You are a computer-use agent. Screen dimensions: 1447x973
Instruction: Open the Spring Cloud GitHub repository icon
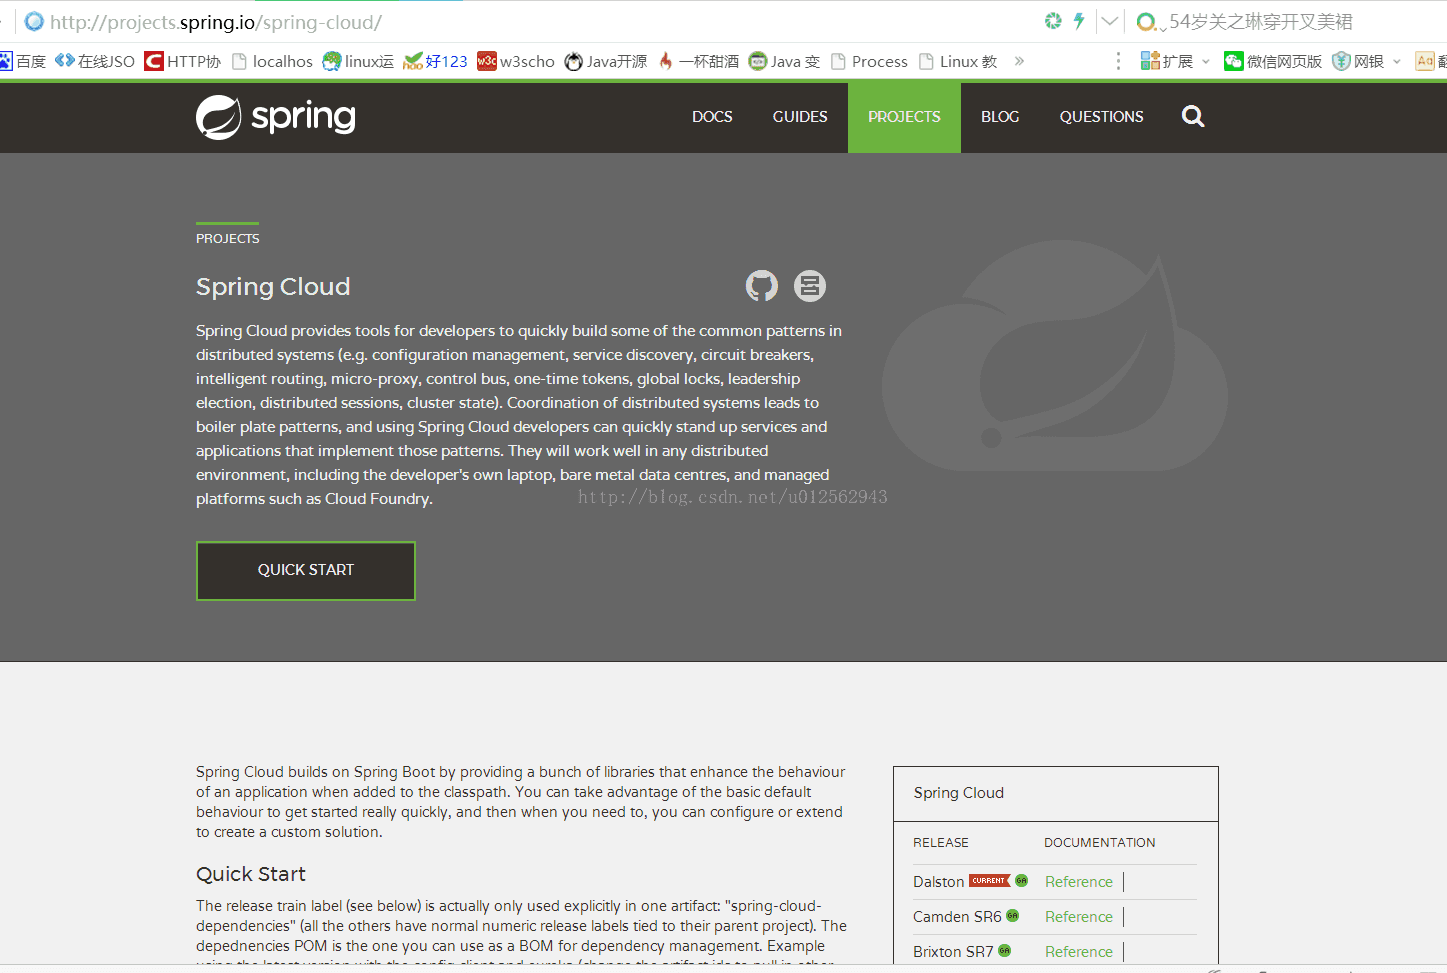[762, 286]
